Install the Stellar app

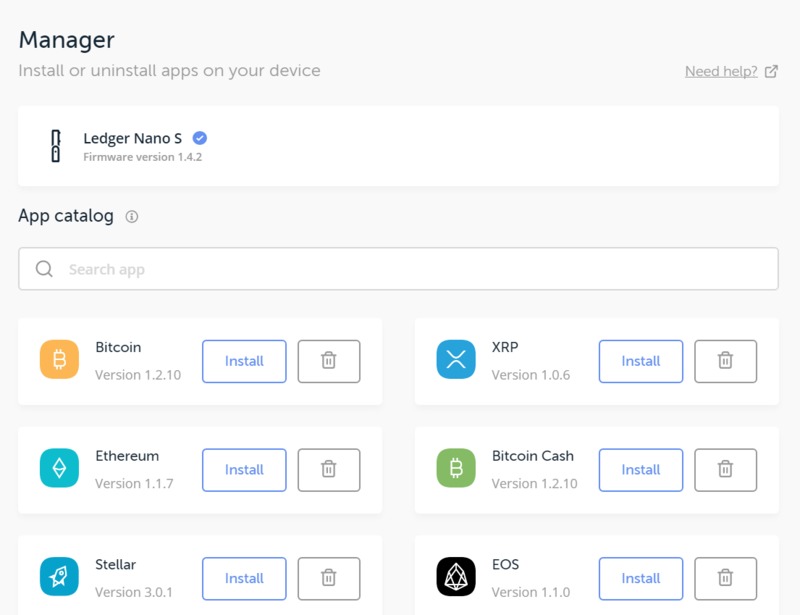coord(244,578)
